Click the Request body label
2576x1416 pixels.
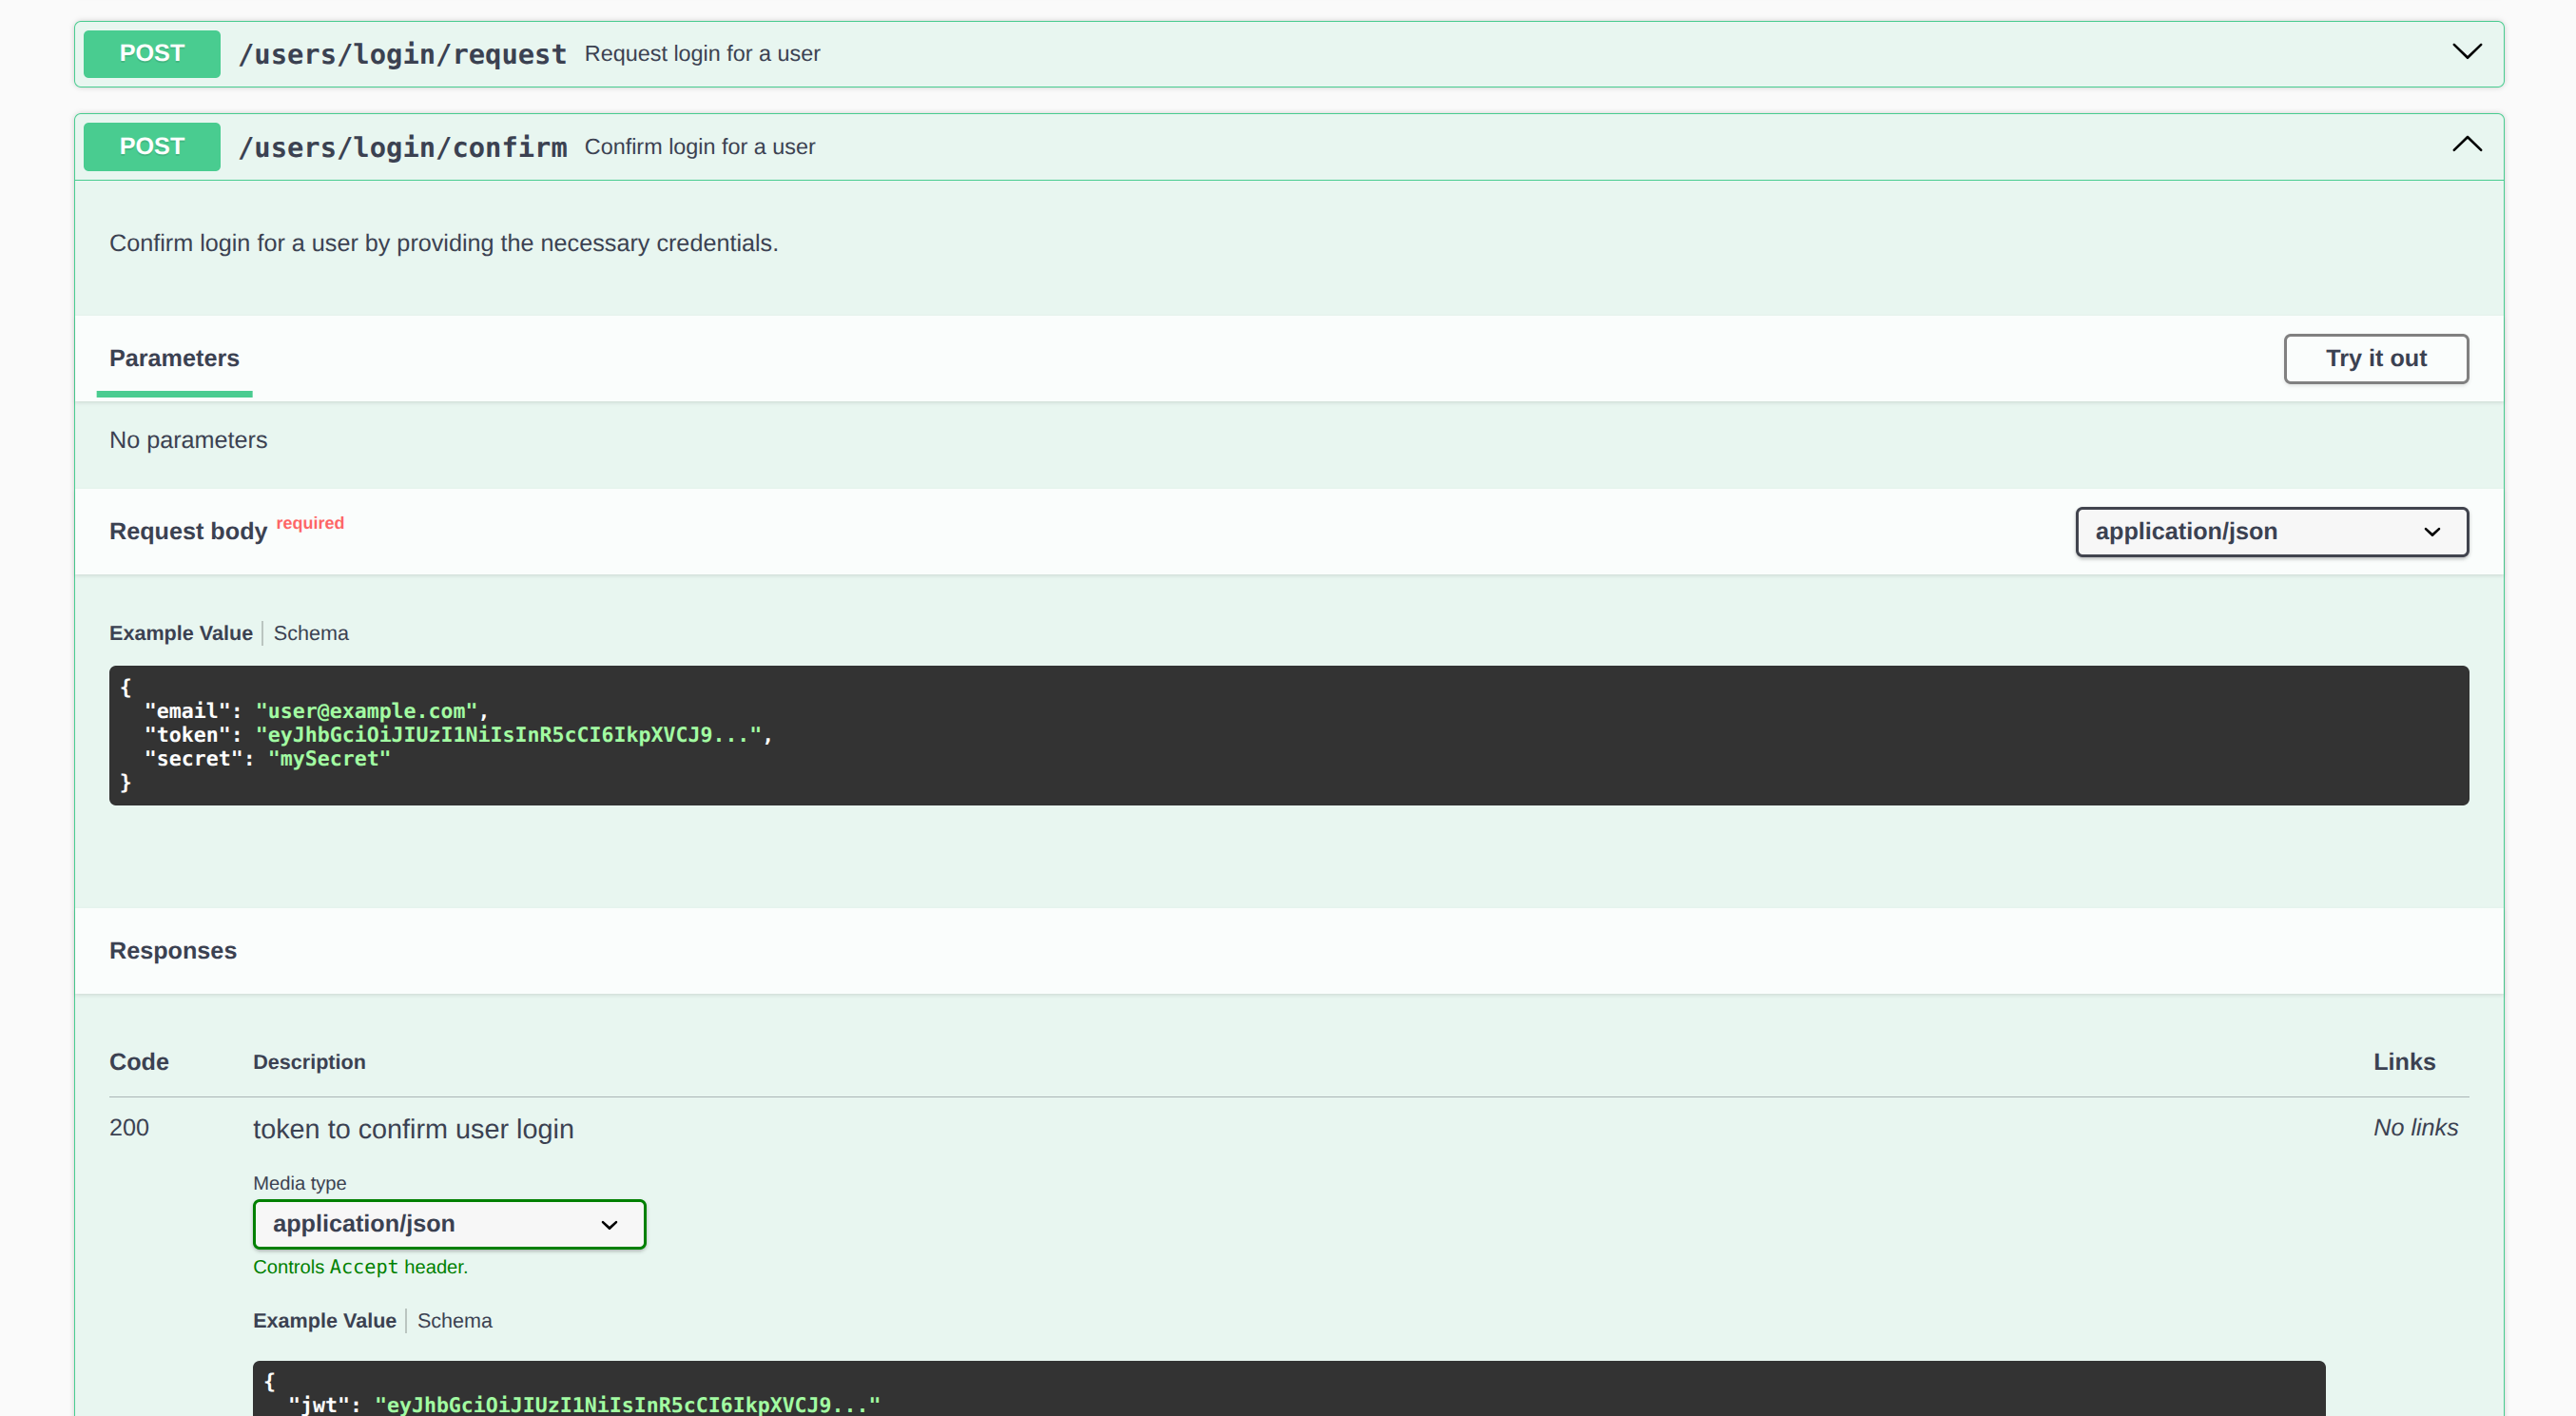188,531
